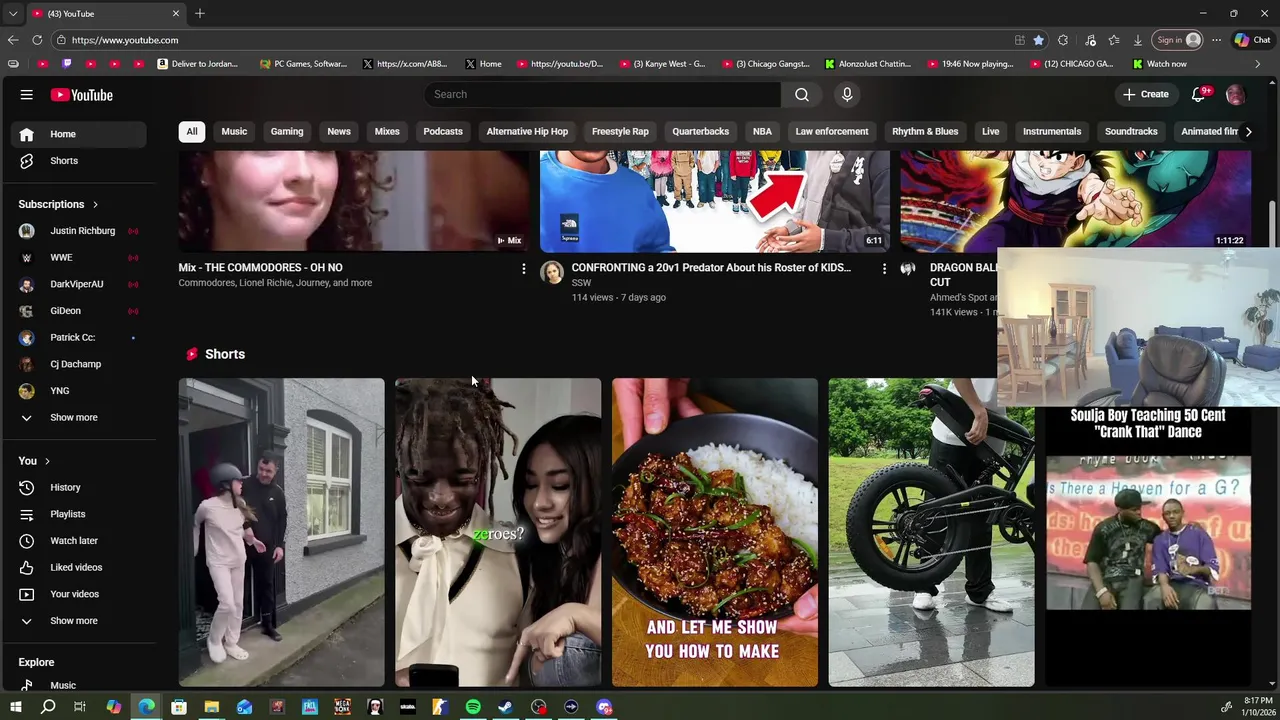Viewport: 1280px width, 720px height.
Task: Click the address bar URL
Action: 125,40
